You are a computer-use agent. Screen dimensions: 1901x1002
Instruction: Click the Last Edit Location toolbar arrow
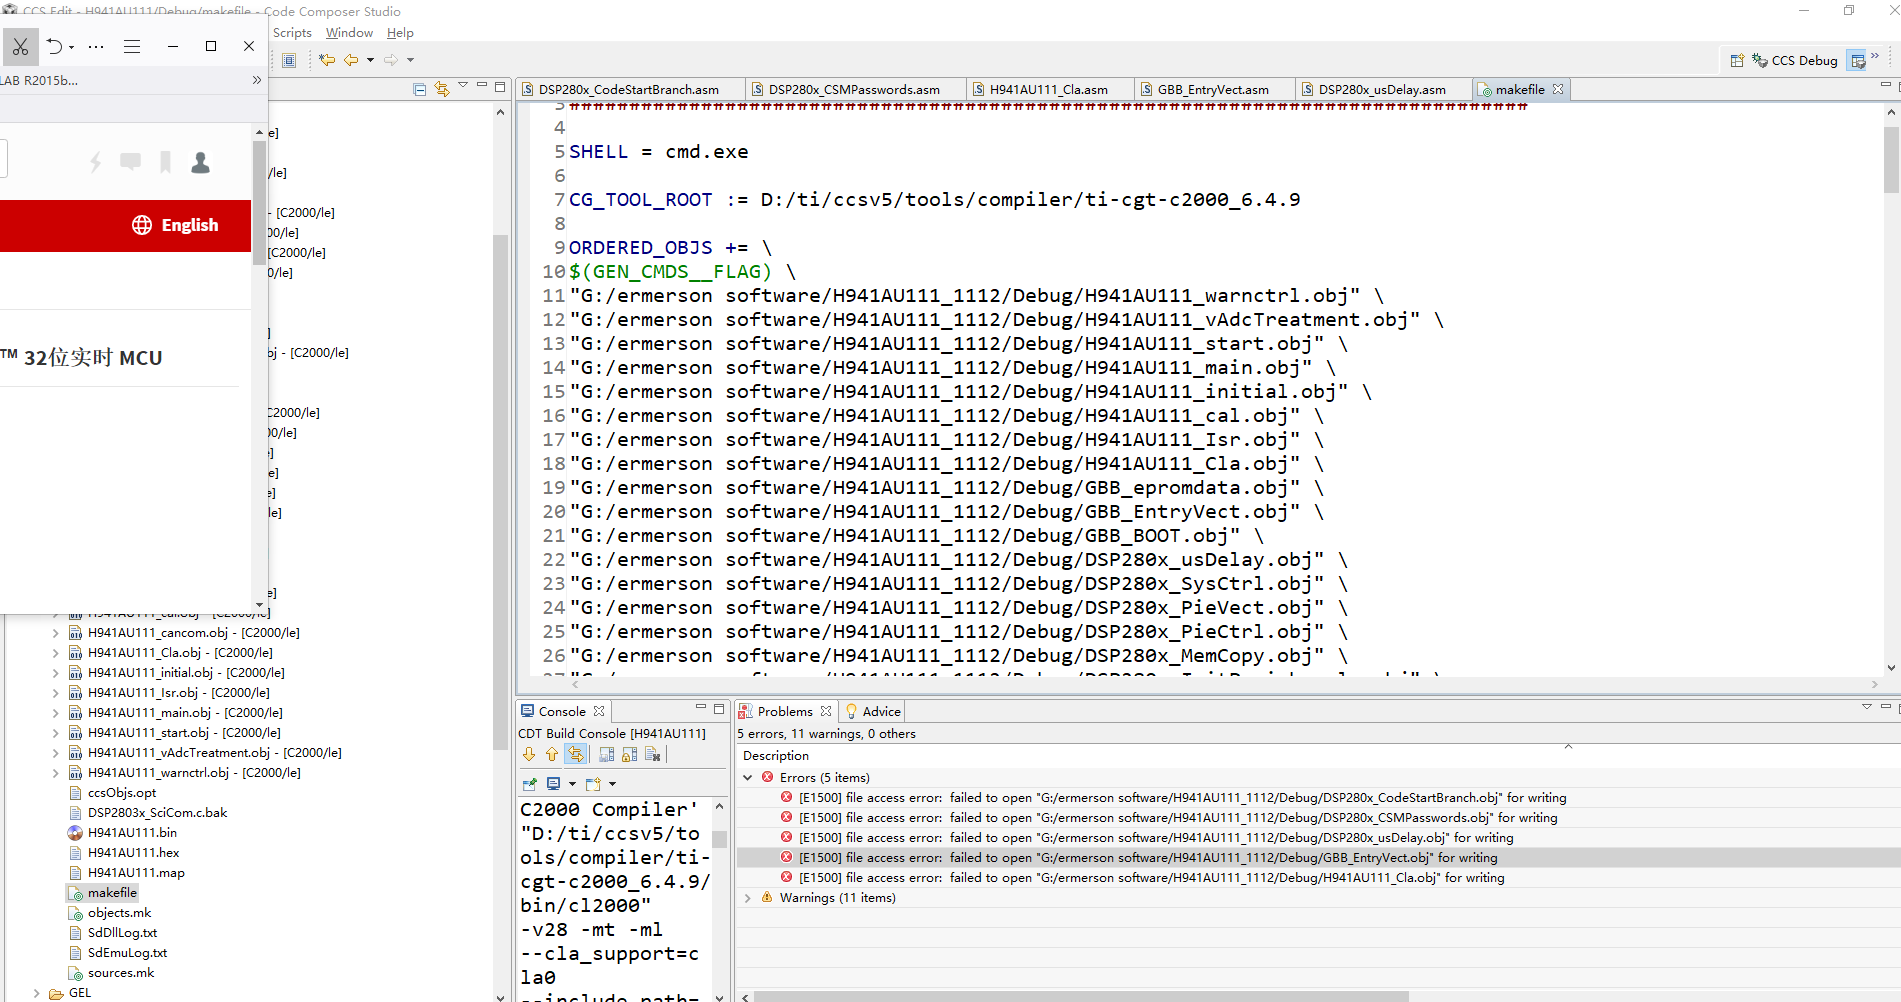pyautogui.click(x=327, y=60)
